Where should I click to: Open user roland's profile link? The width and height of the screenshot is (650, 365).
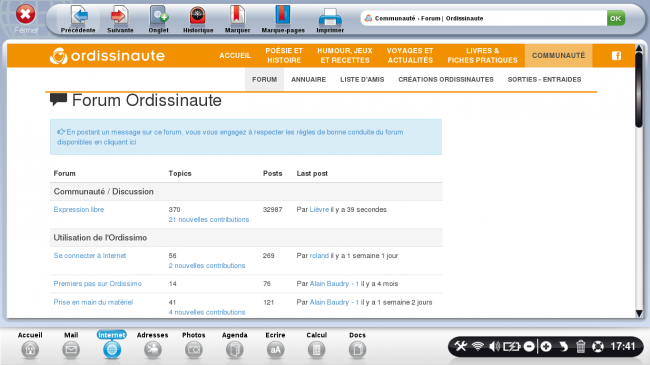coord(319,256)
